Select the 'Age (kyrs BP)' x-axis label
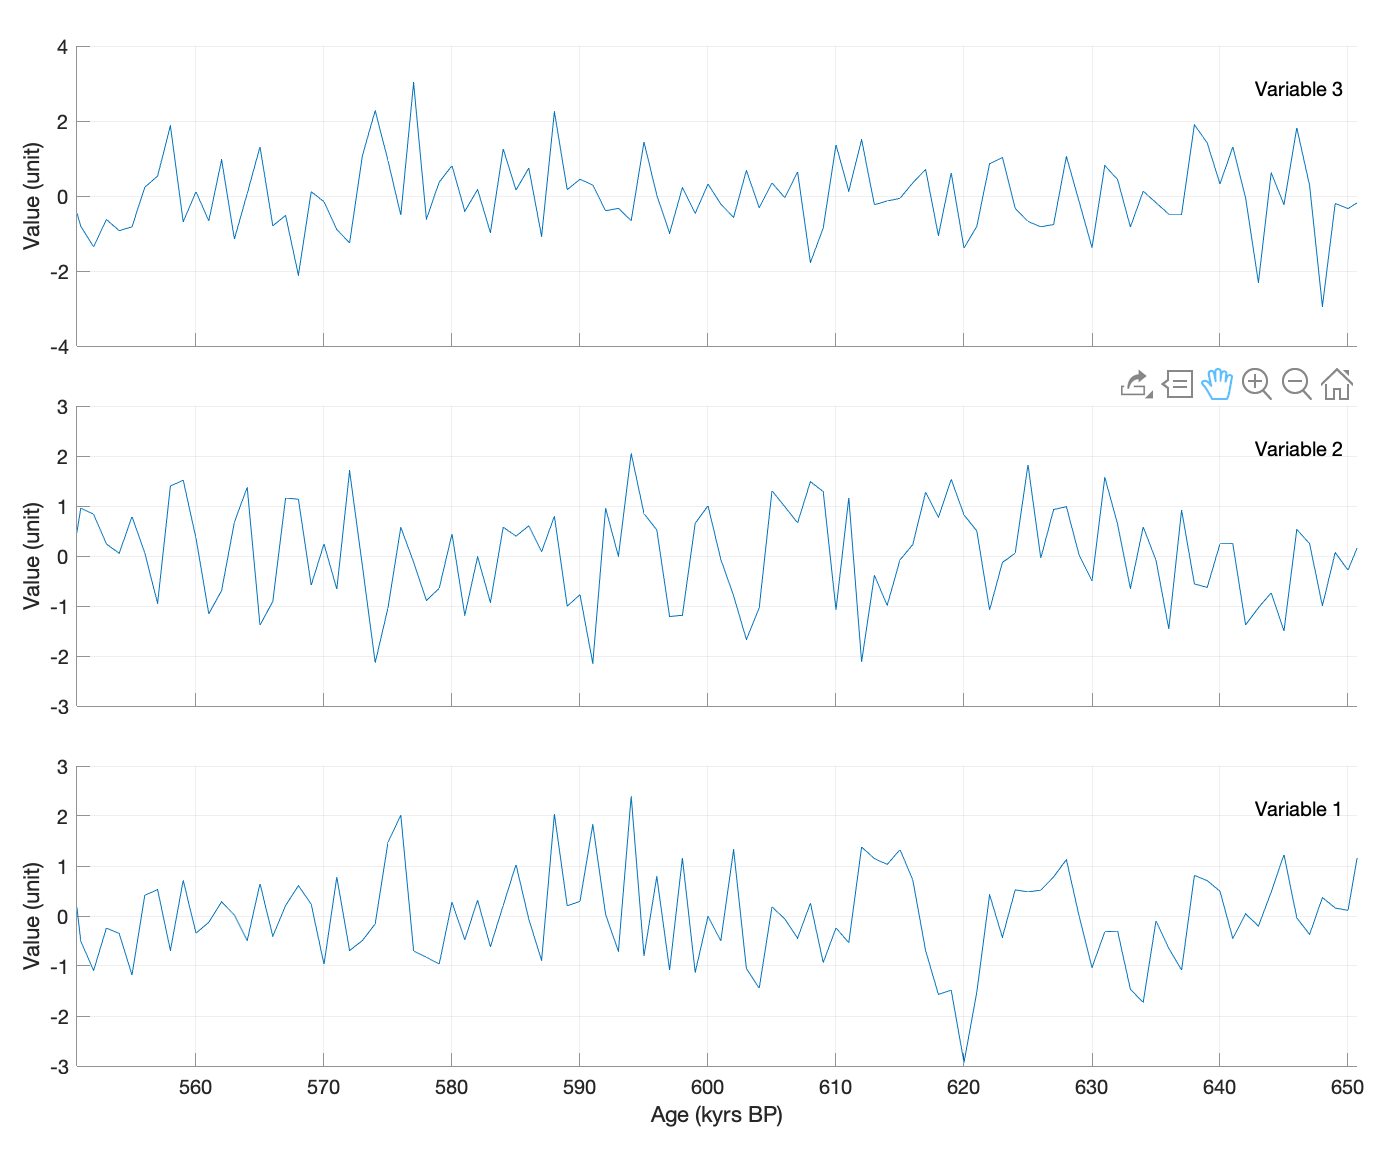Image resolution: width=1399 pixels, height=1149 pixels. (x=716, y=1115)
